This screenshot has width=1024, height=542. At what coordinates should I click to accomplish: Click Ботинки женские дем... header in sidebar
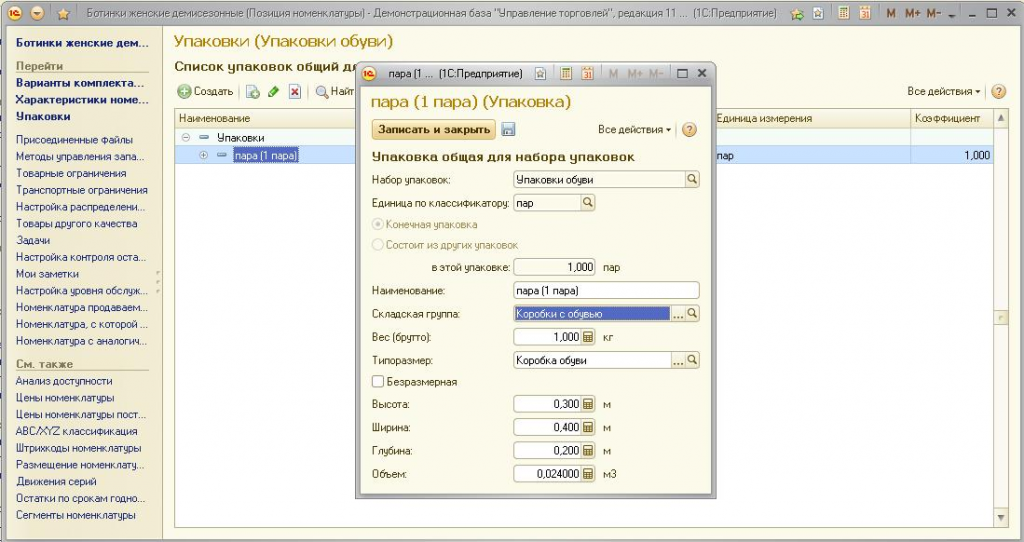click(x=82, y=43)
